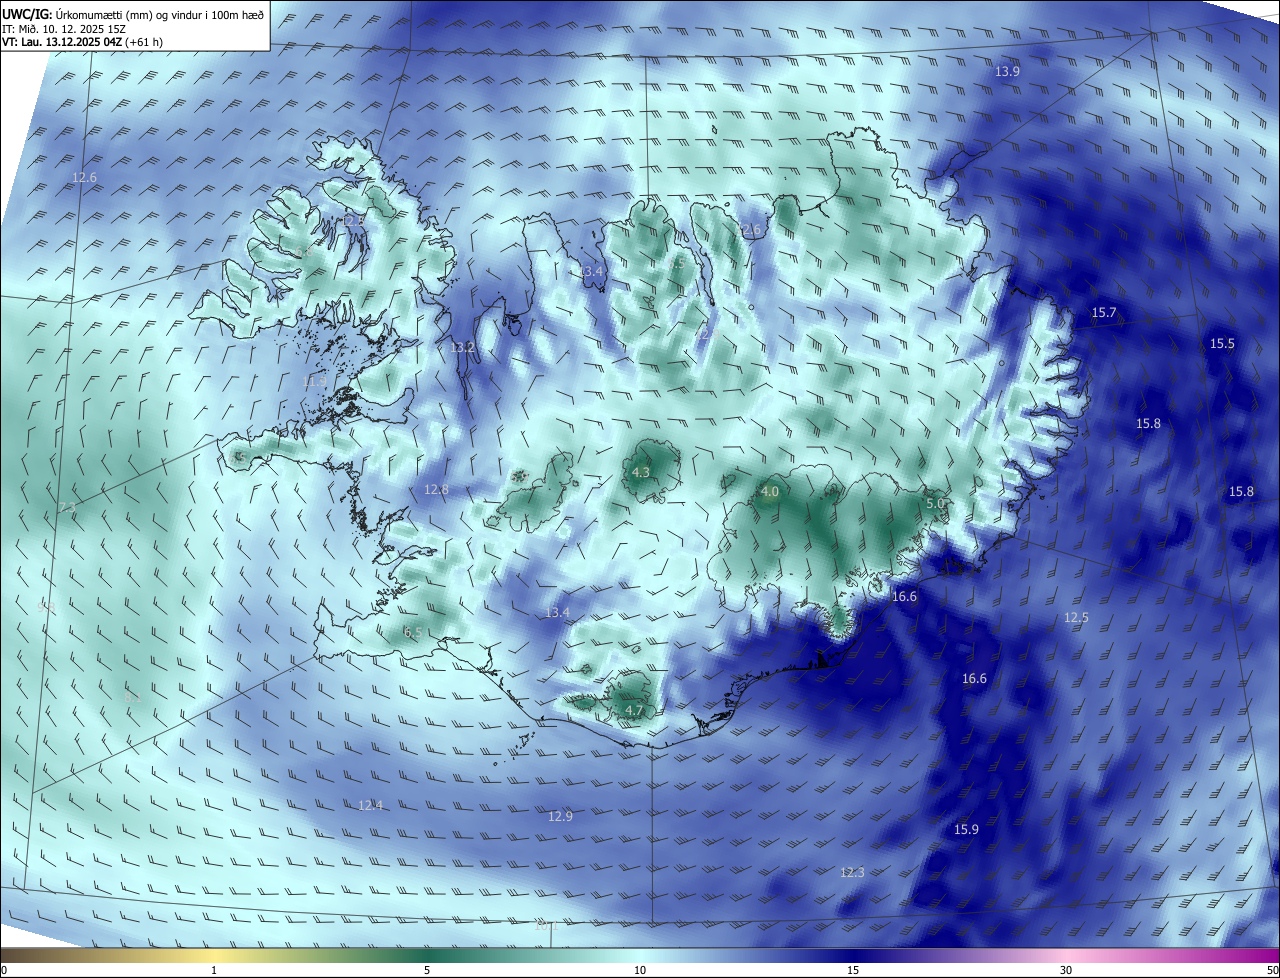Click the 15.5 value label
This screenshot has width=1280, height=978.
[1222, 344]
